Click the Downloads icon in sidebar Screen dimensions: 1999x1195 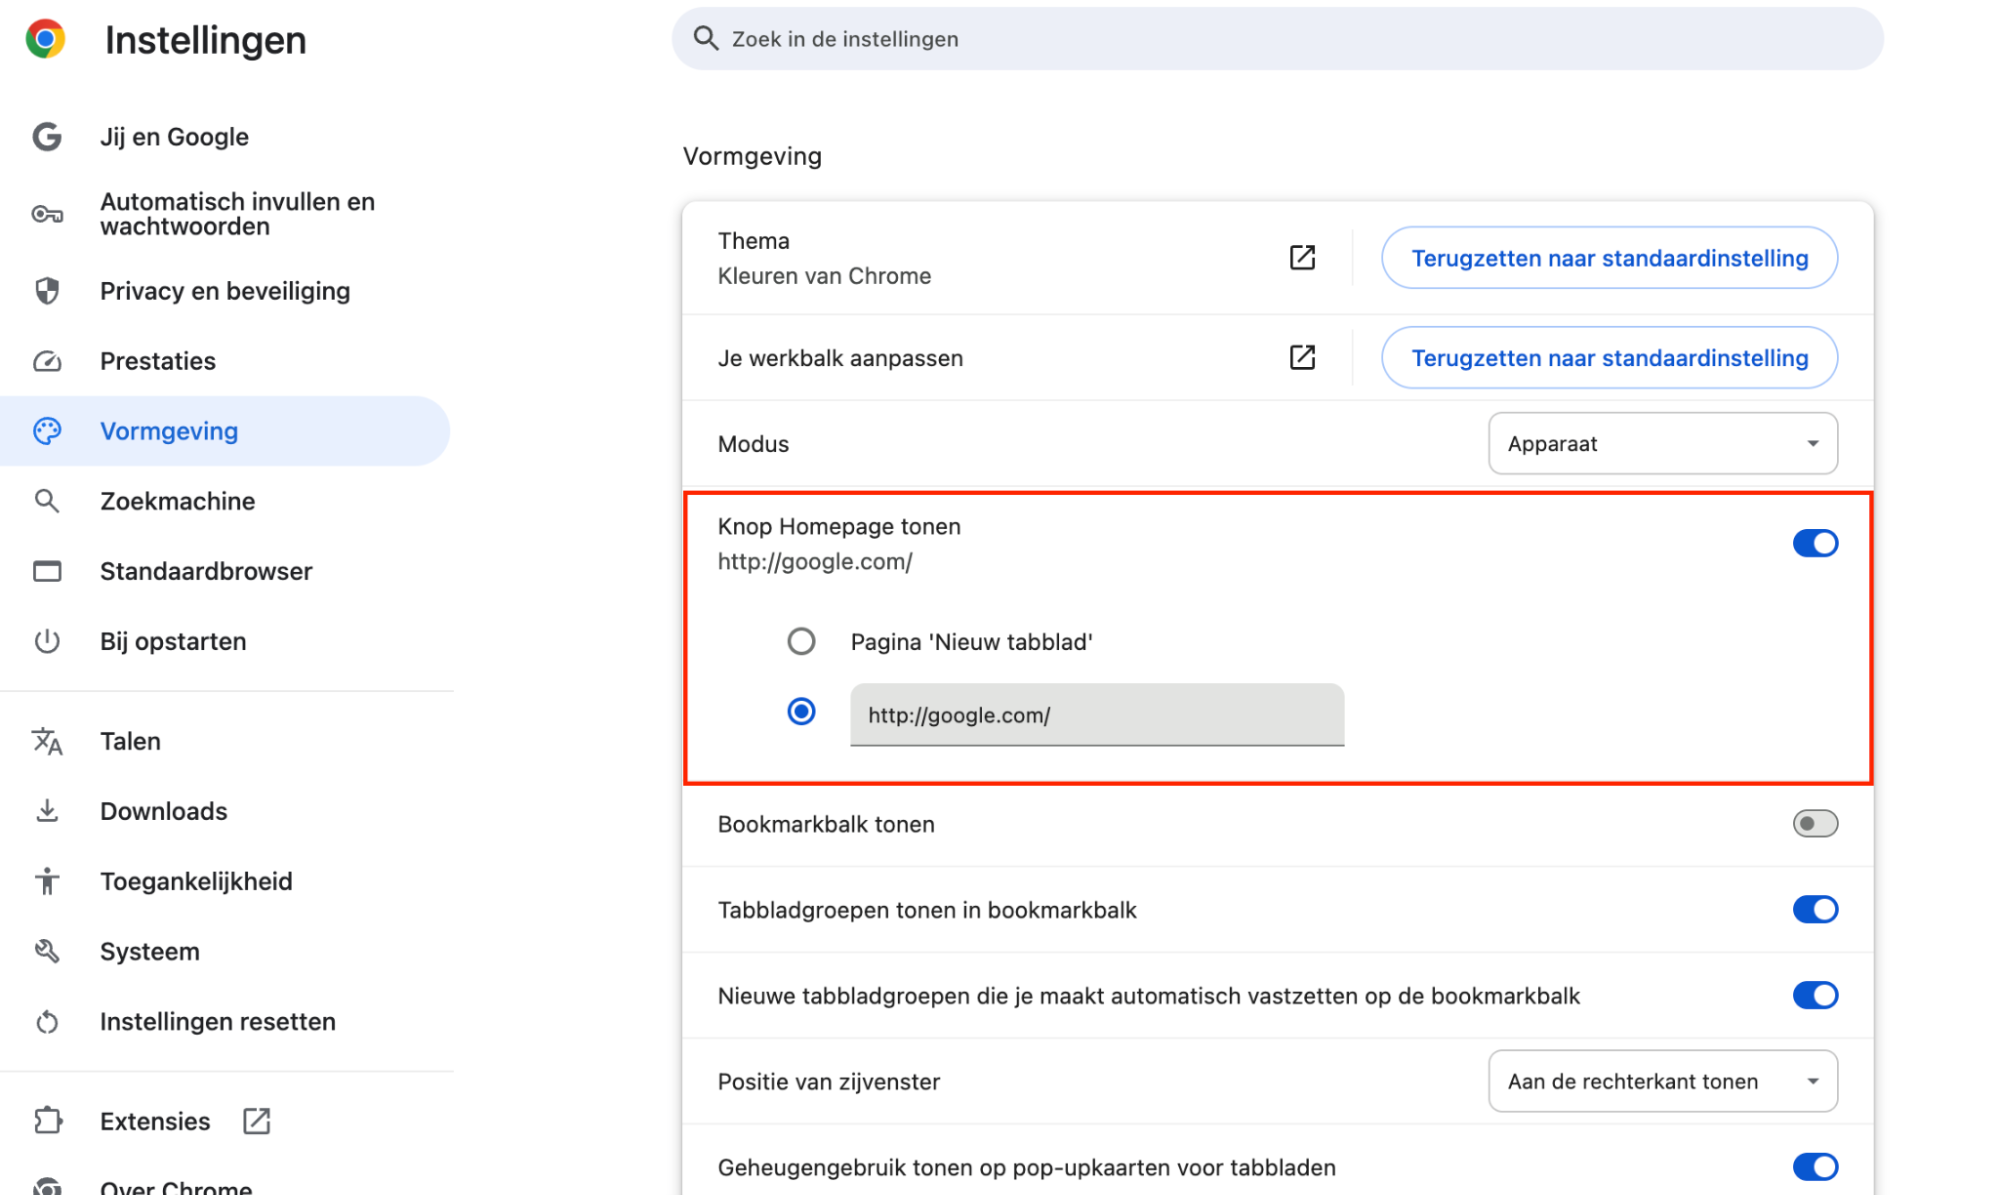pos(47,811)
